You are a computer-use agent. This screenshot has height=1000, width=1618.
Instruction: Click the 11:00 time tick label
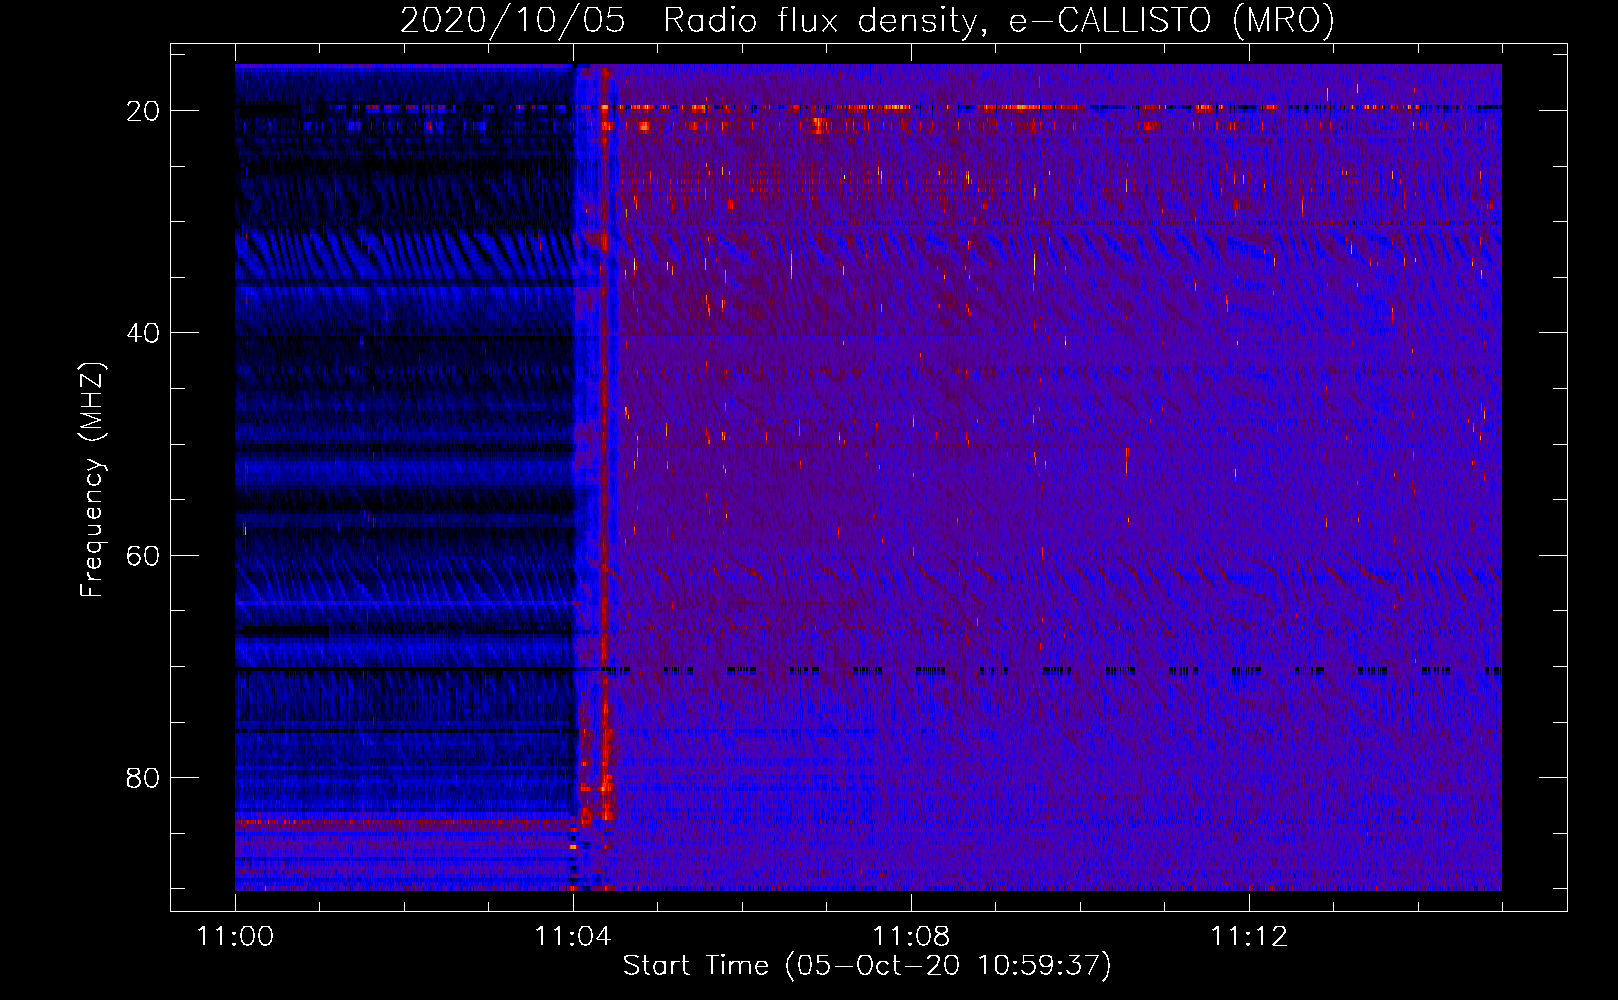[235, 937]
